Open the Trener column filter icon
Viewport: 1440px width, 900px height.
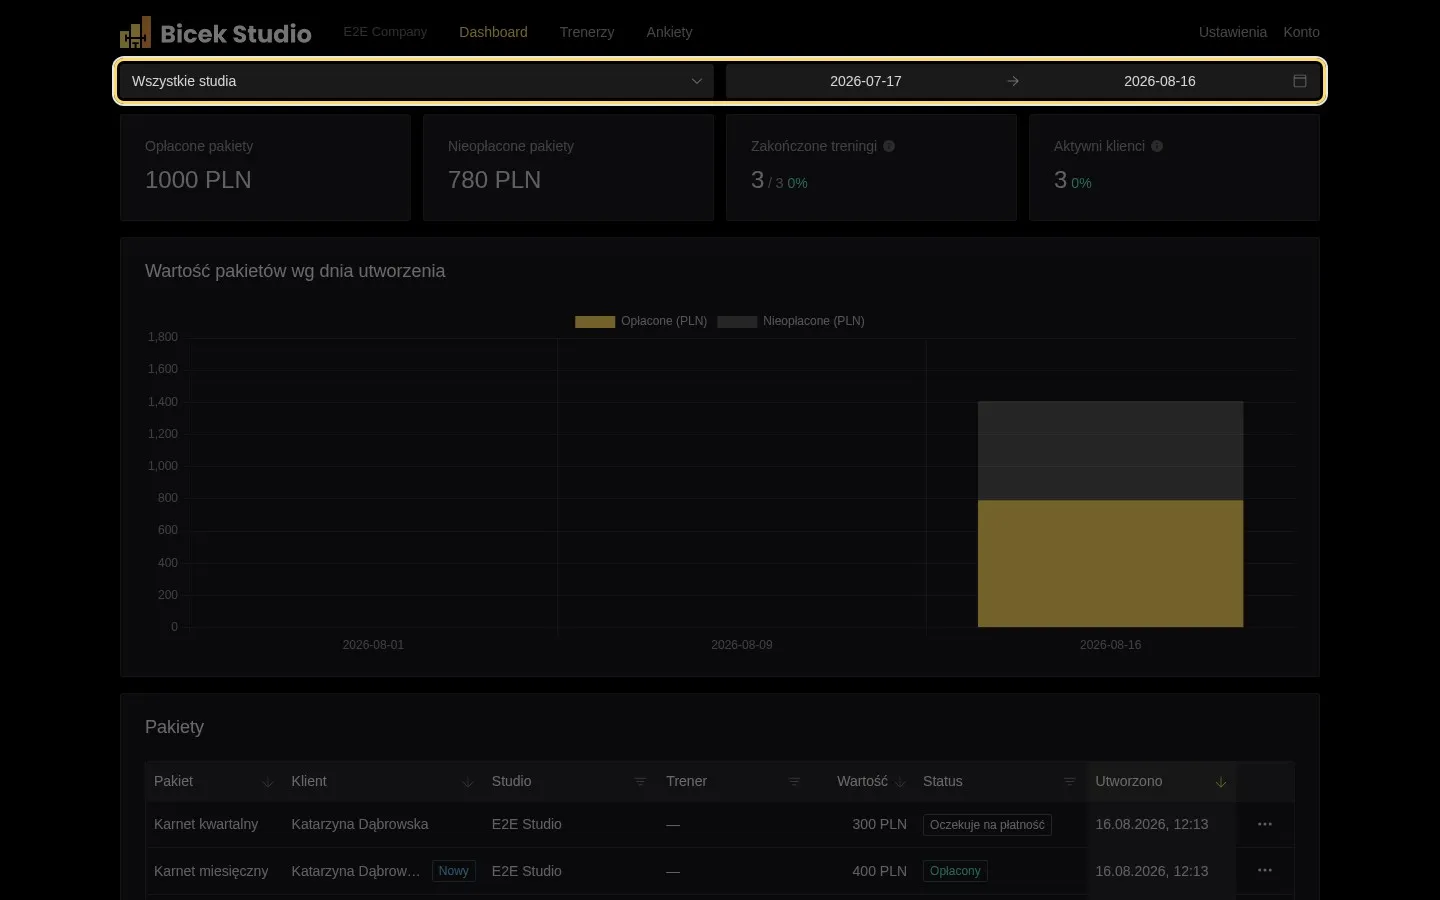(x=794, y=782)
